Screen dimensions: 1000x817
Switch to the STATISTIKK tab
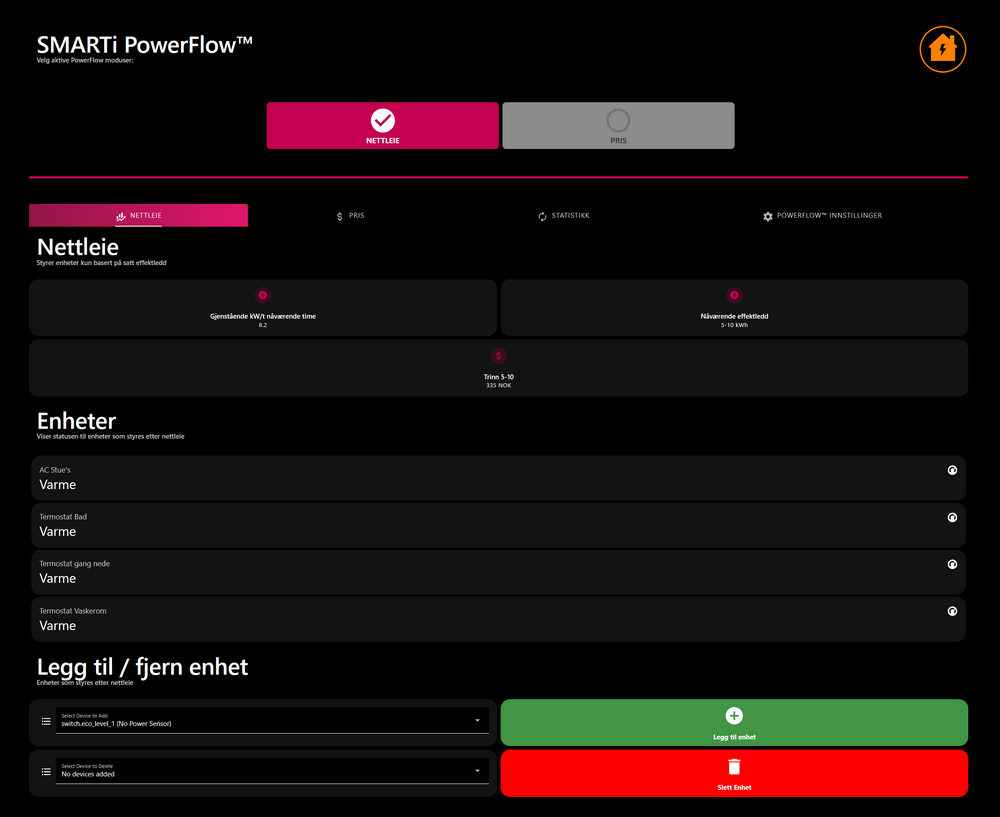(x=564, y=216)
